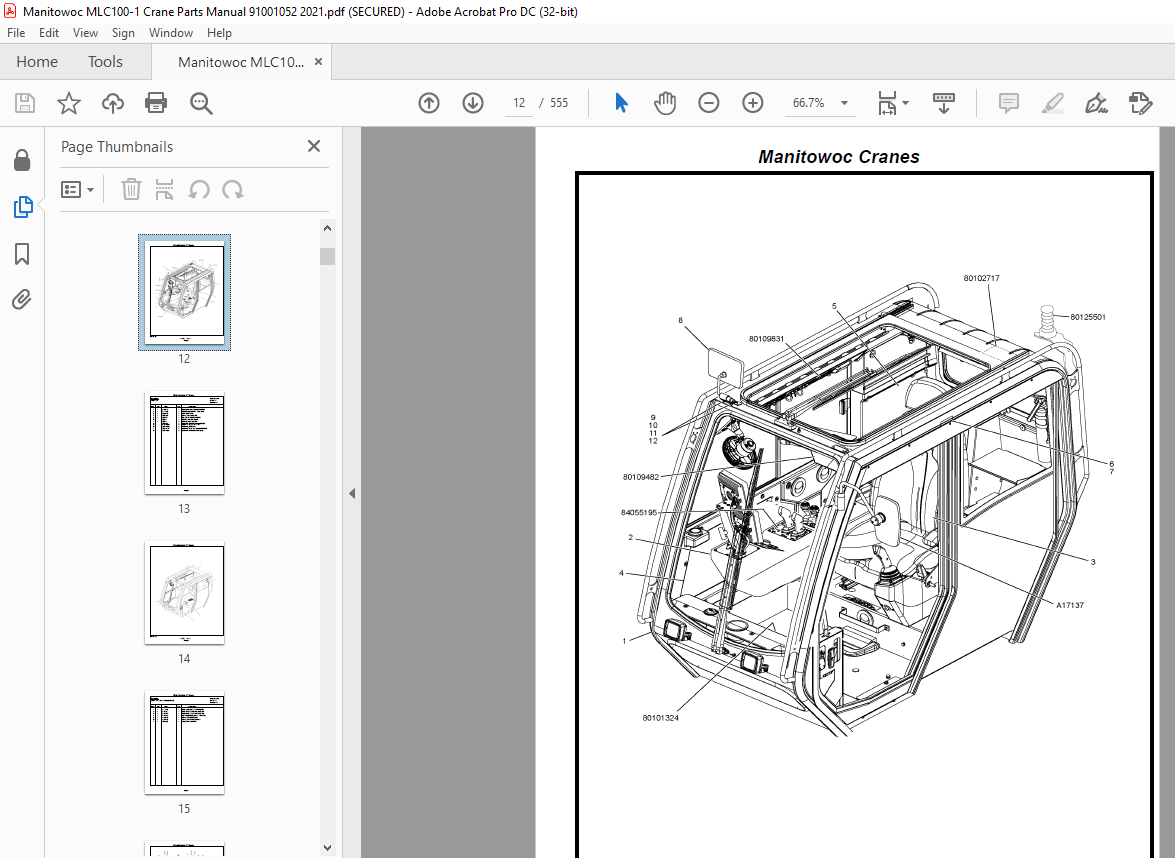
Task: Open the File menu
Action: 16,33
